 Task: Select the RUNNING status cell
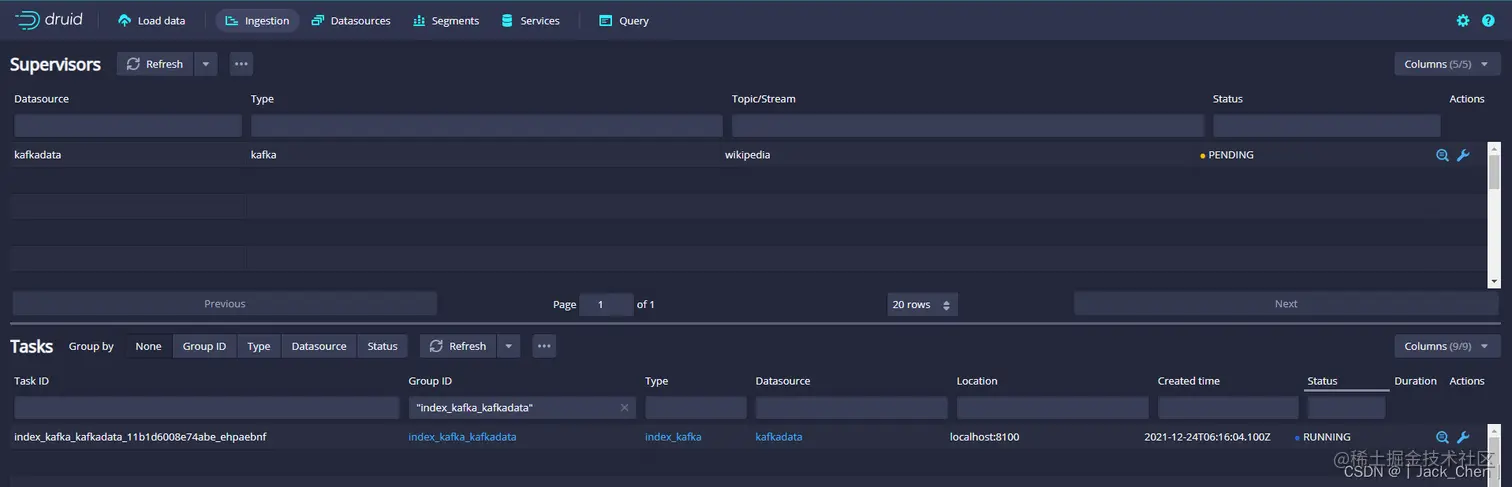(x=1323, y=437)
